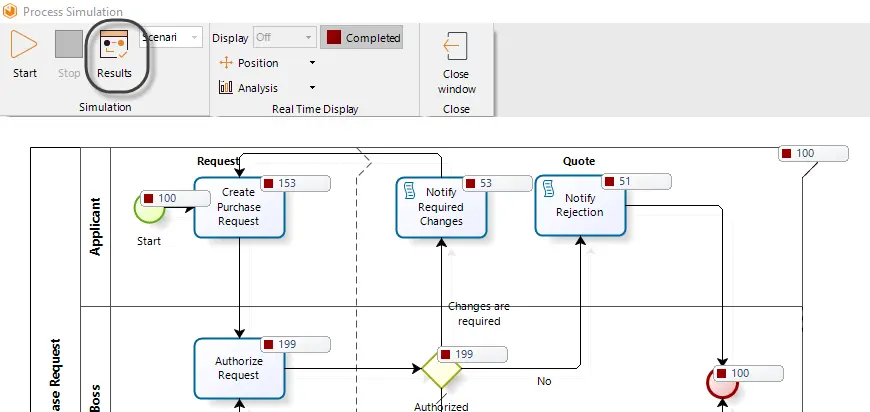The height and width of the screenshot is (412, 870).
Task: Expand the Analysis dropdown arrow
Action: 312,88
